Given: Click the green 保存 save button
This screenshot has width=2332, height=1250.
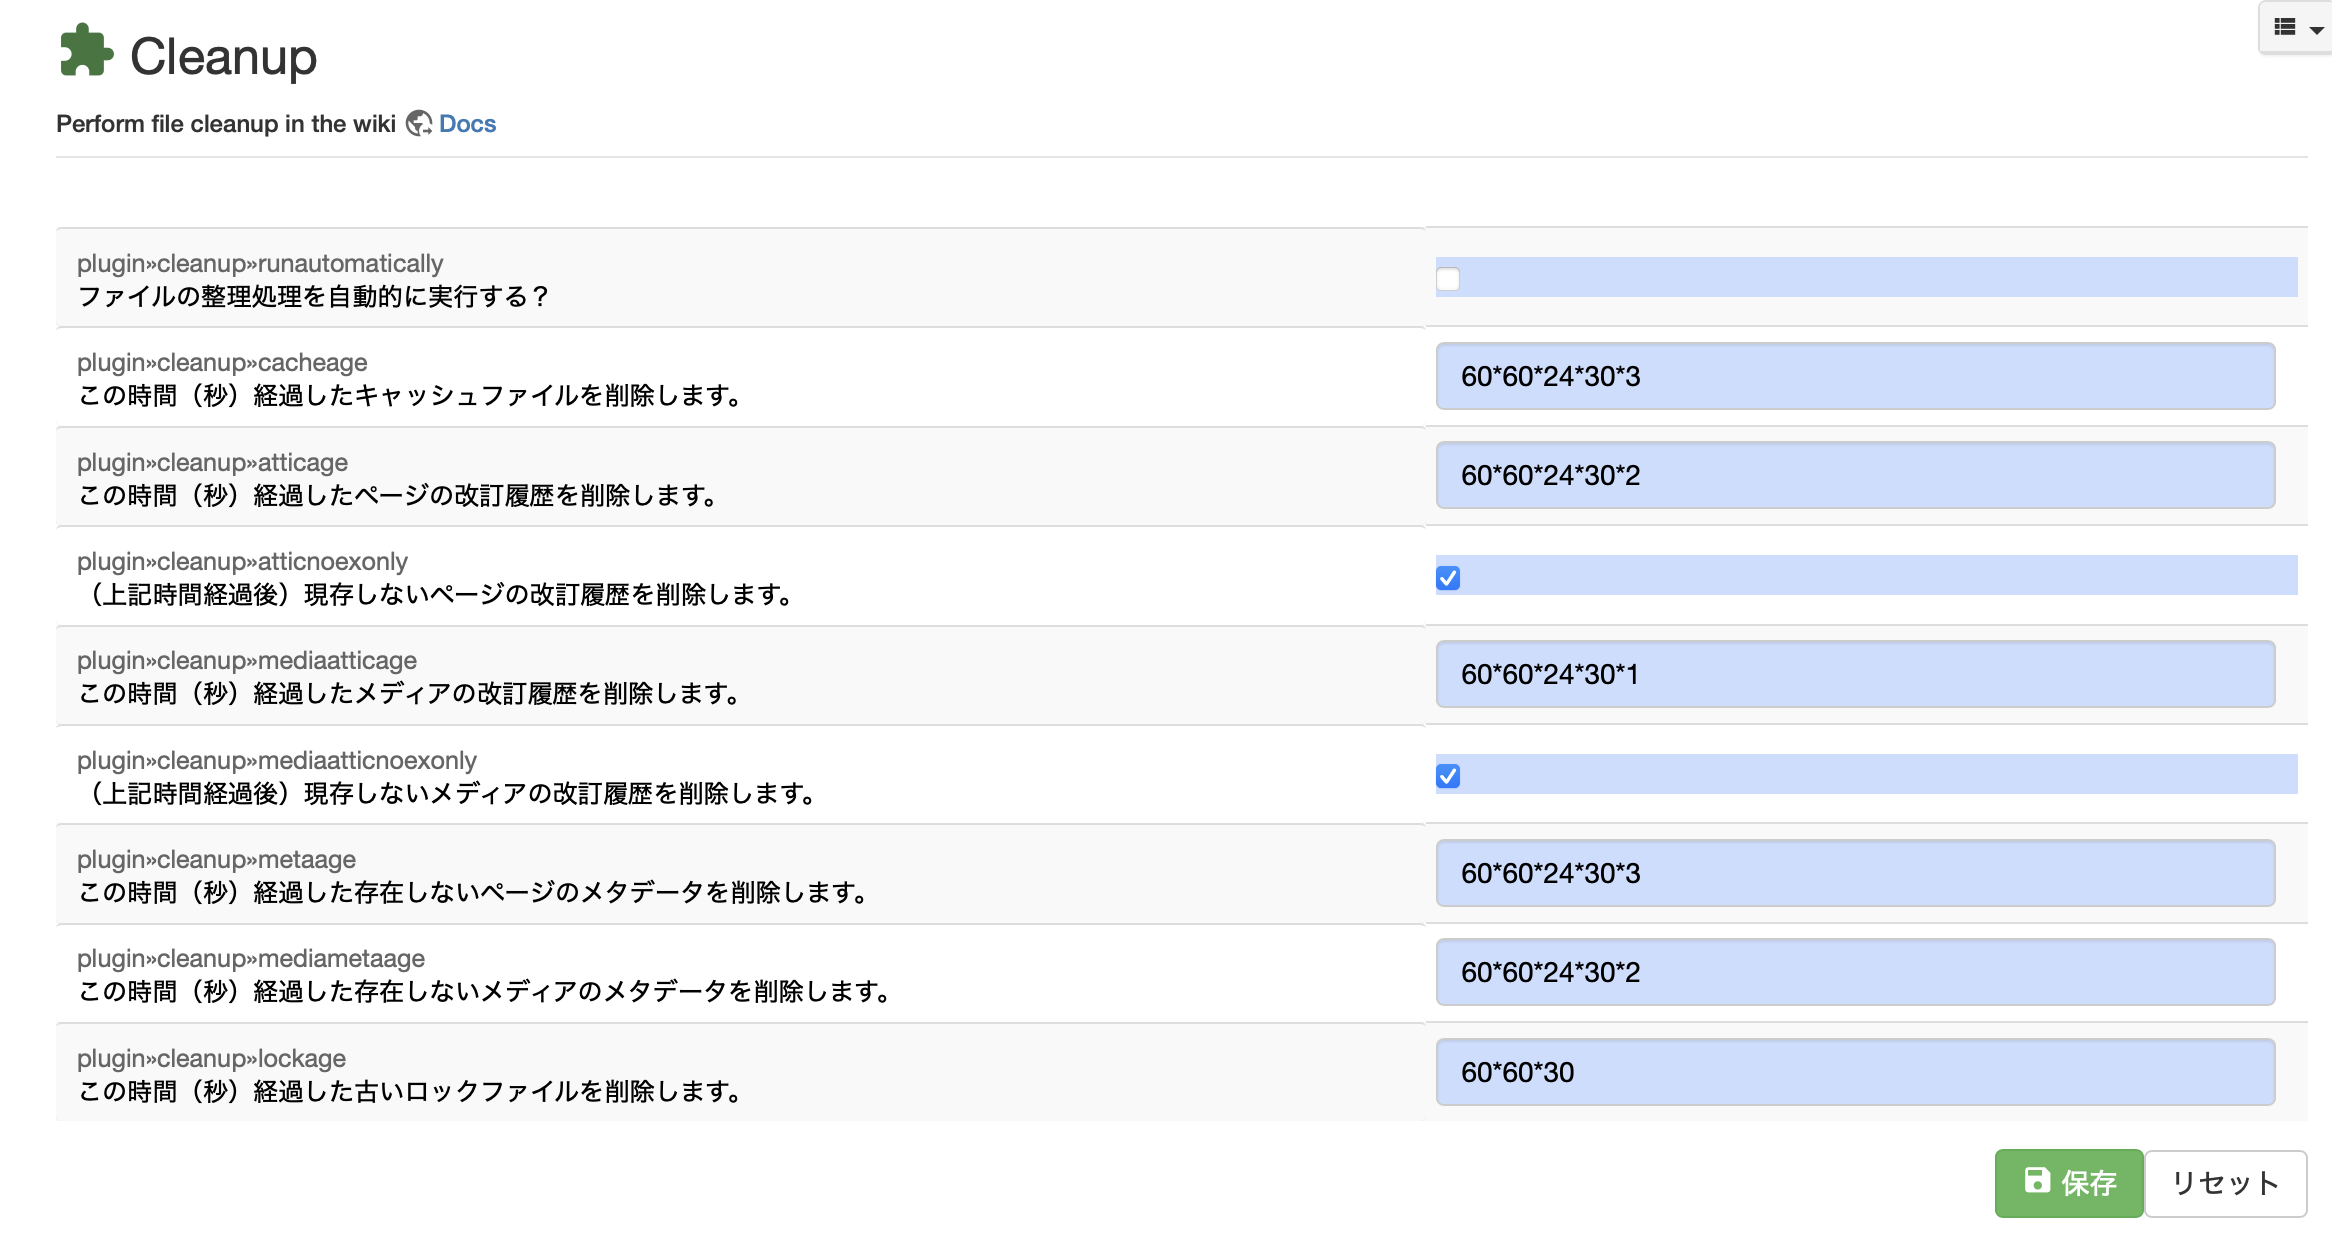Looking at the screenshot, I should click(2068, 1183).
